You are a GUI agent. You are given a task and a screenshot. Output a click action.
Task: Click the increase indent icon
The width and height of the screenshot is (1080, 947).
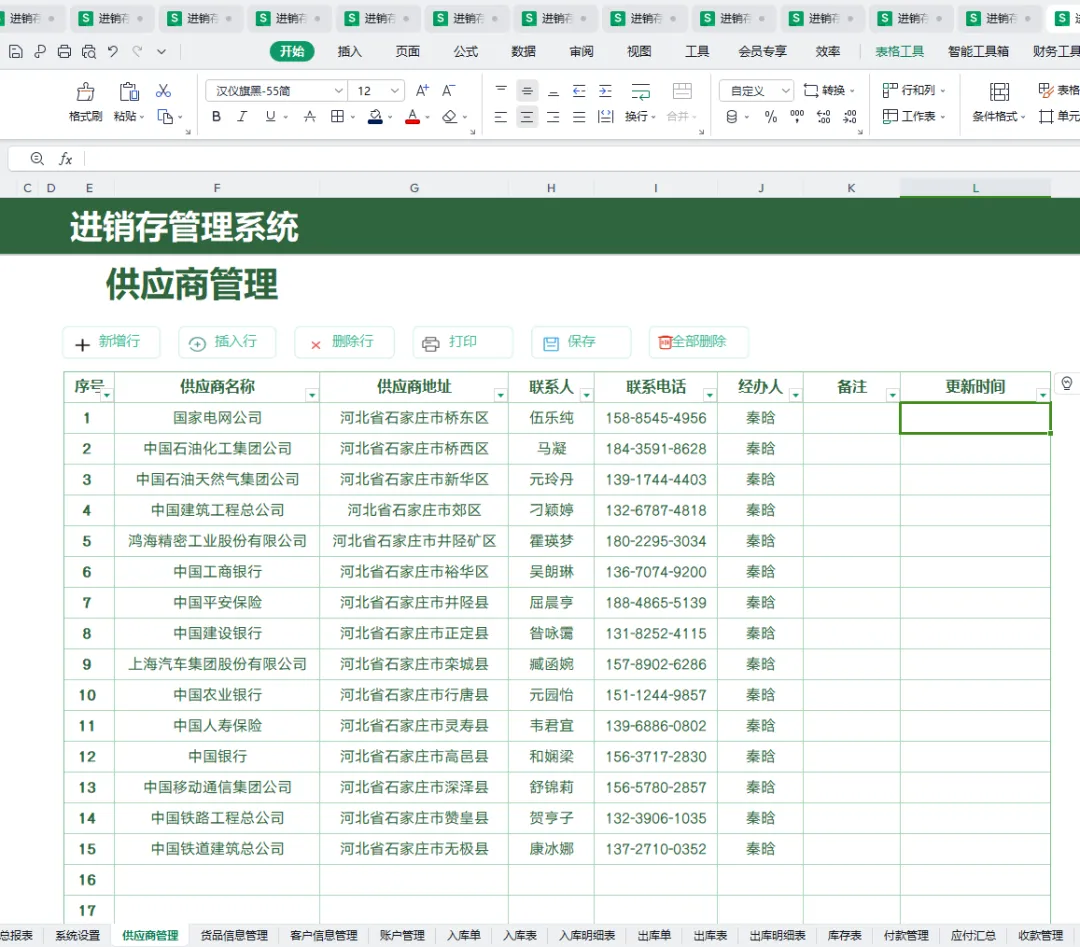[605, 90]
